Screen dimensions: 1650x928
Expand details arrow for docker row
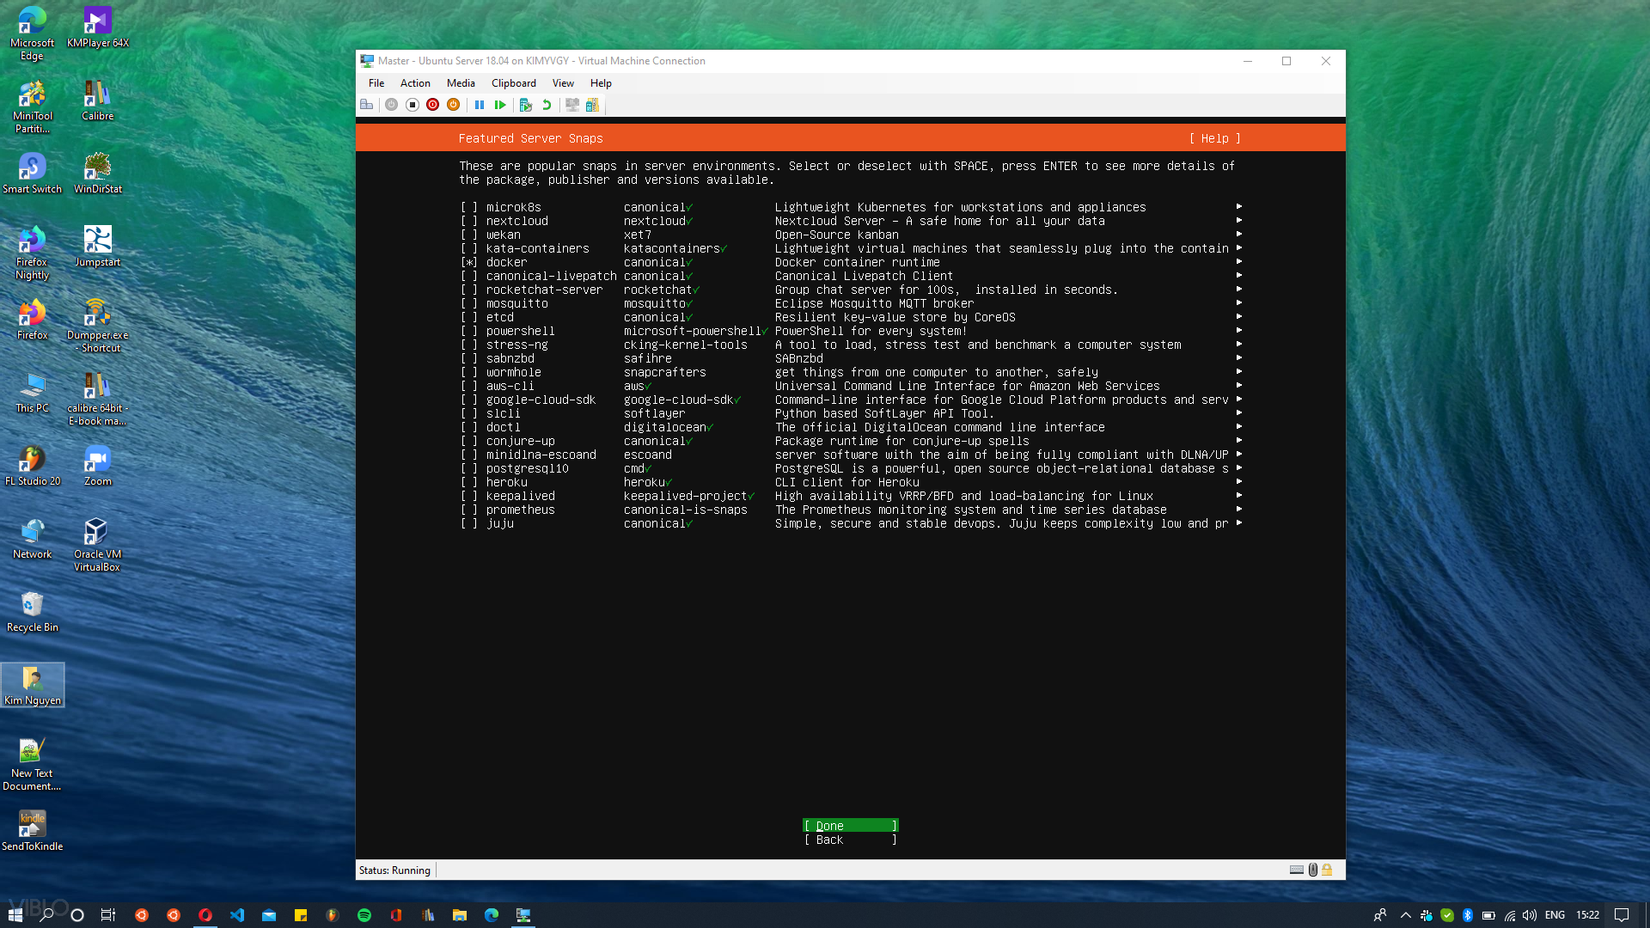1239,262
